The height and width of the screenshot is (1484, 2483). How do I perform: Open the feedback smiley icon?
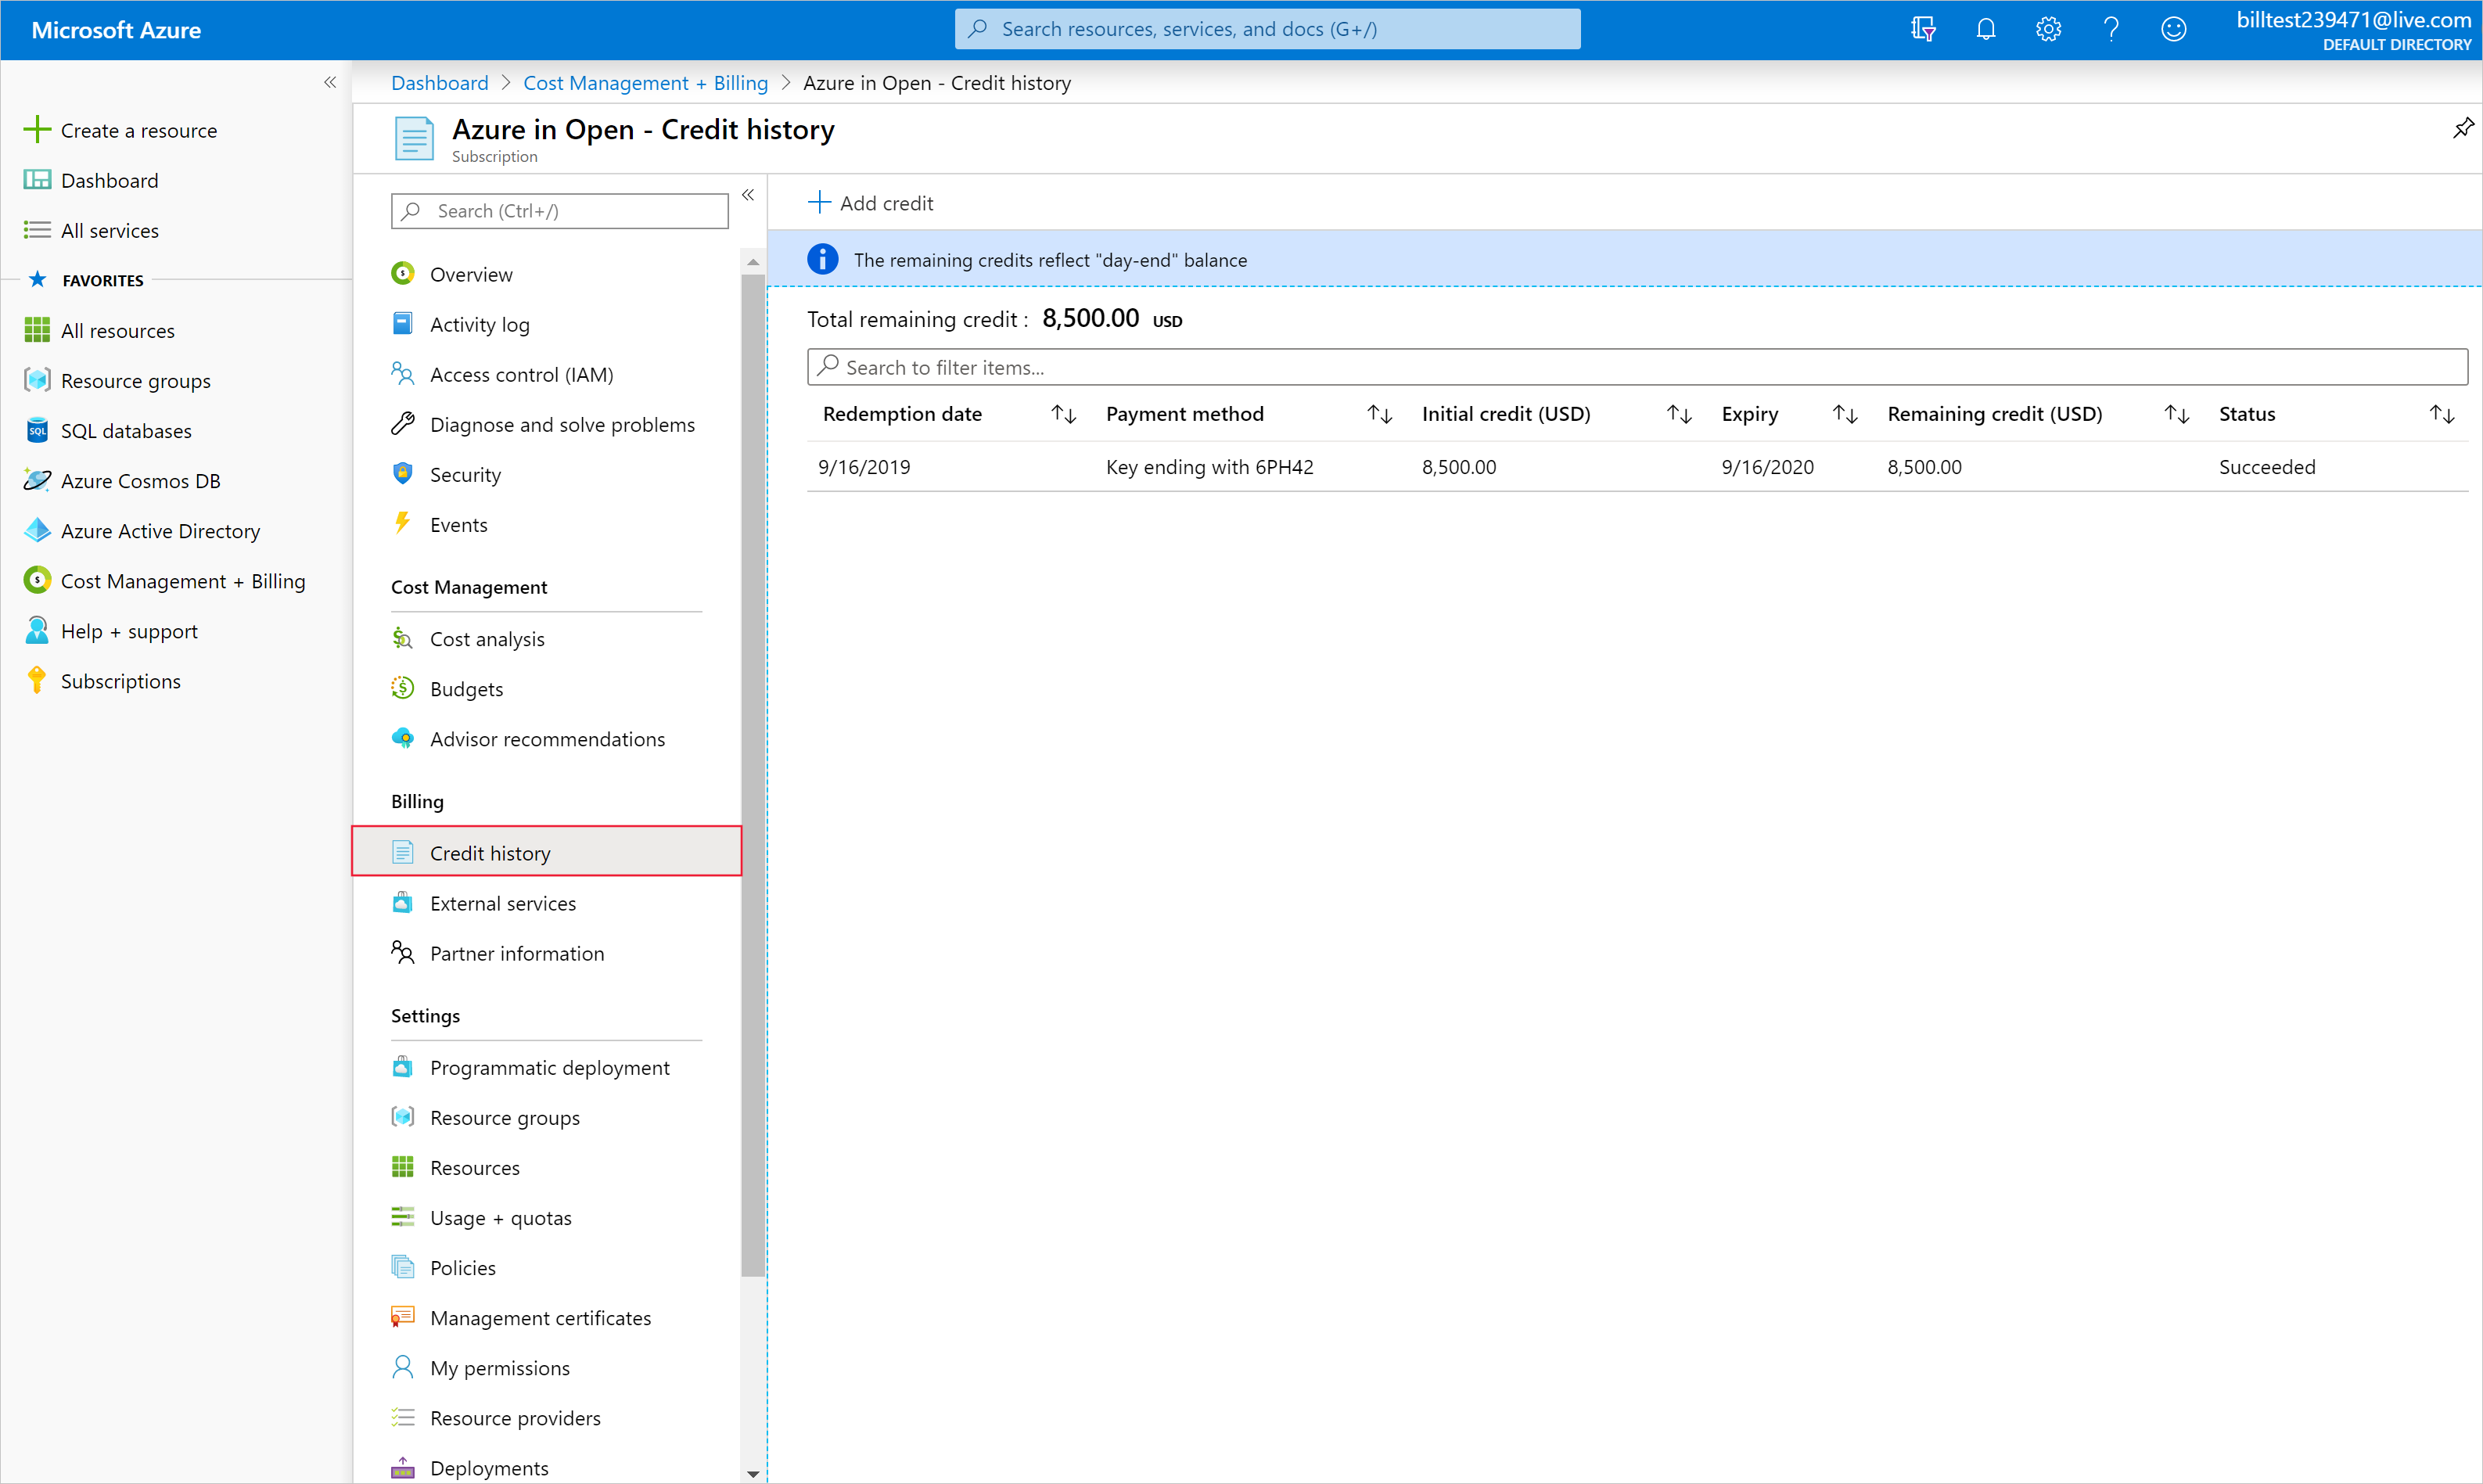[x=2173, y=29]
